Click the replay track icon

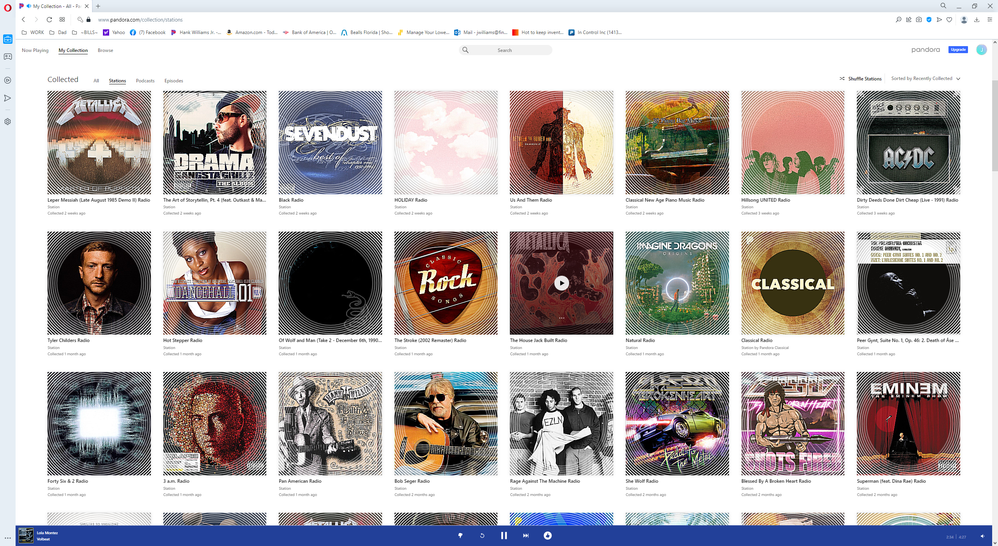(482, 536)
